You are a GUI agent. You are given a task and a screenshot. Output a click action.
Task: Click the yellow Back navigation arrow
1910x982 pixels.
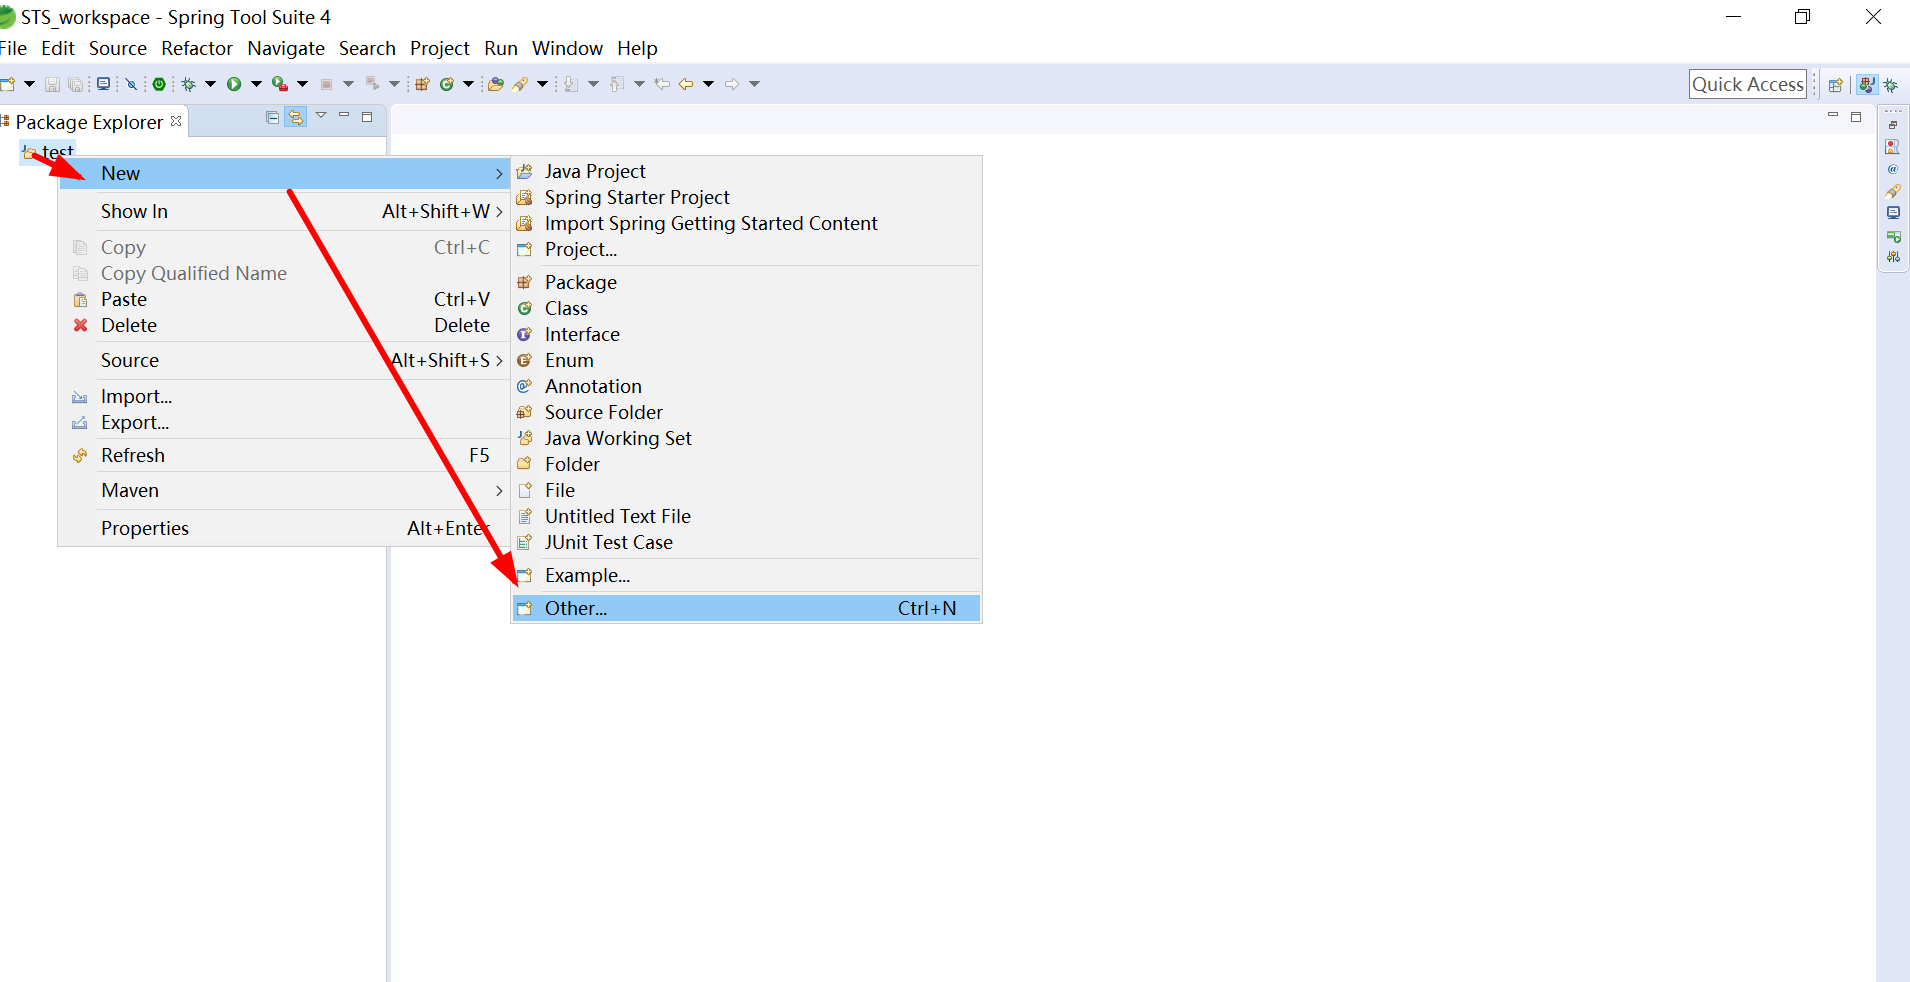686,84
